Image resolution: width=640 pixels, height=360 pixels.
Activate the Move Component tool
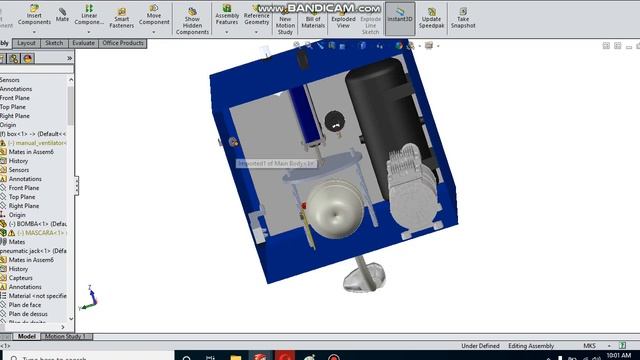tap(154, 15)
